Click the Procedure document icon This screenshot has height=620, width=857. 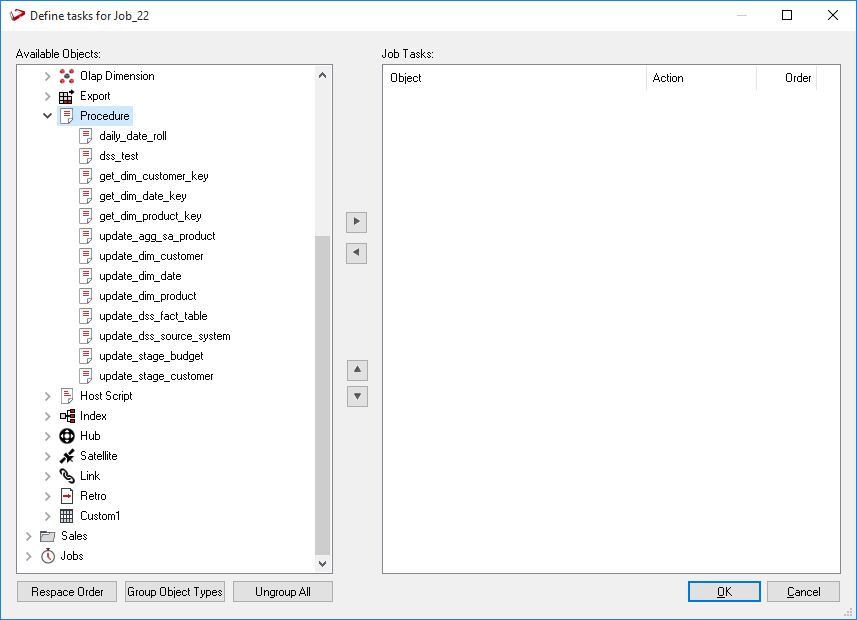pos(67,116)
